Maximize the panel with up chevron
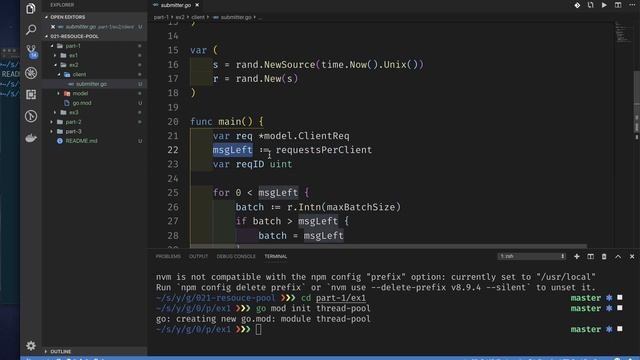The width and height of the screenshot is (640, 360). pyautogui.click(x=618, y=256)
